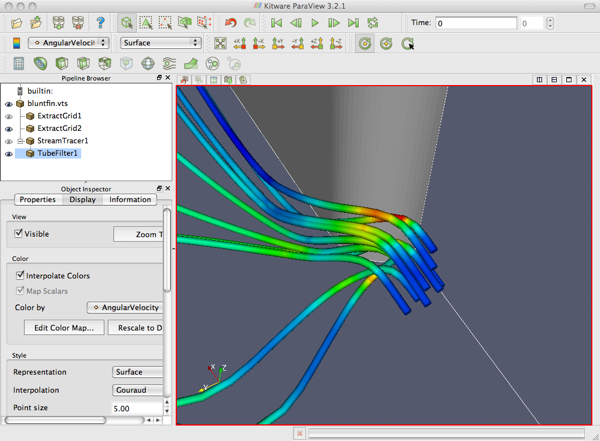The height and width of the screenshot is (441, 600).
Task: Open a file with the folder icon
Action: 16,23
